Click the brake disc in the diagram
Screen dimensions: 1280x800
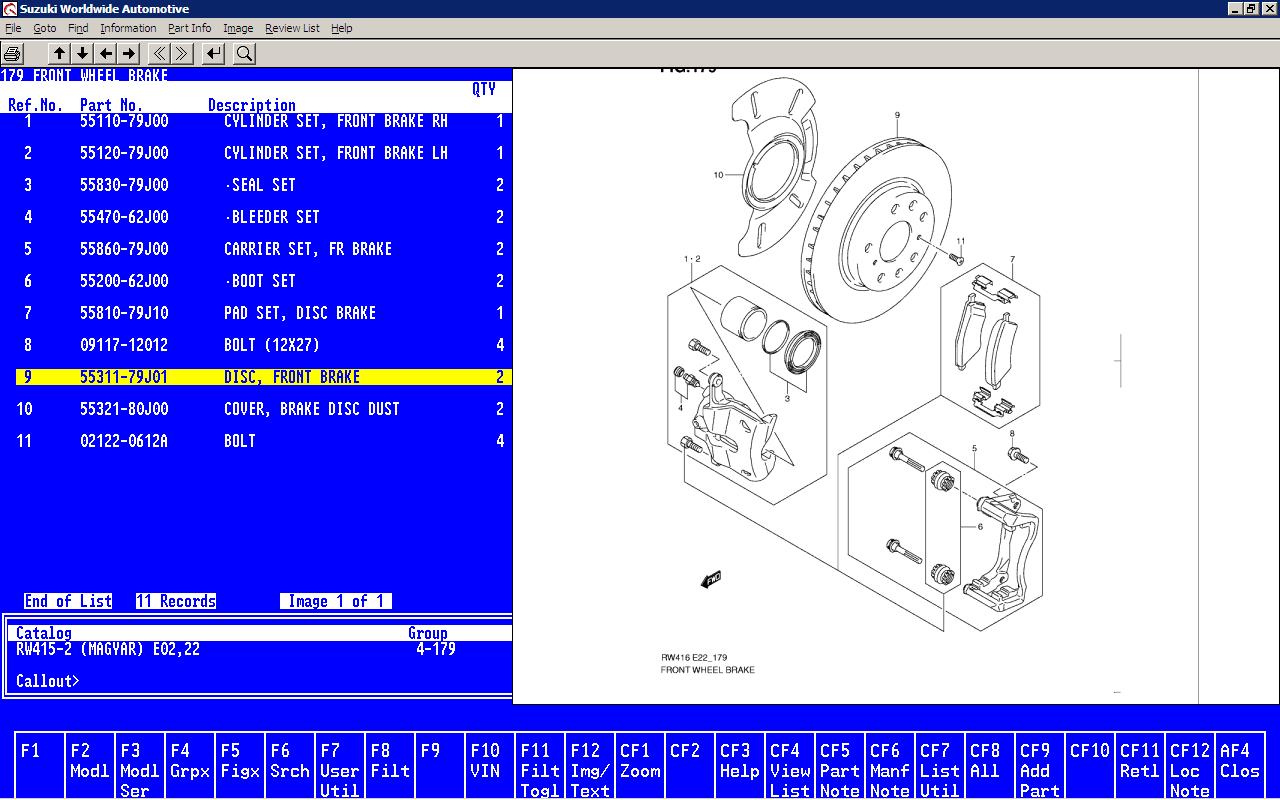(x=874, y=230)
